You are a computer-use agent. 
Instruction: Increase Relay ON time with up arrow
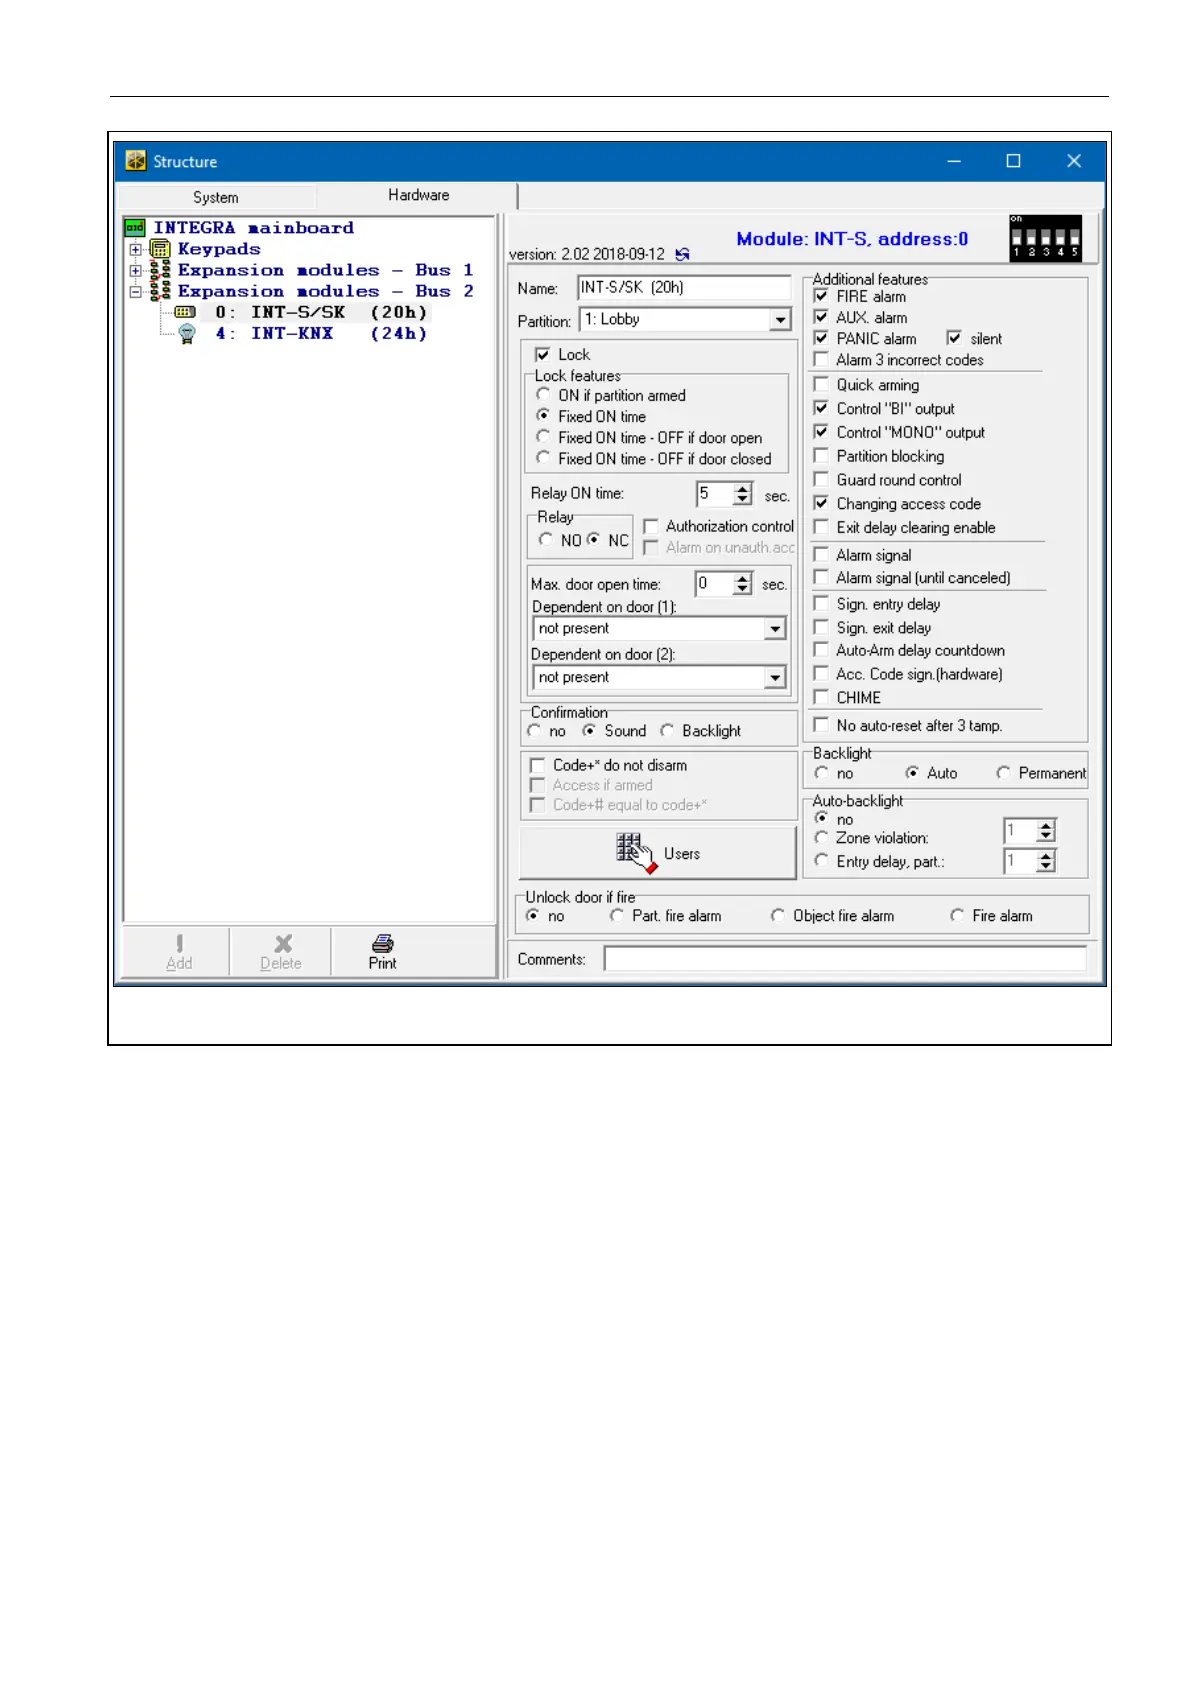coord(742,488)
